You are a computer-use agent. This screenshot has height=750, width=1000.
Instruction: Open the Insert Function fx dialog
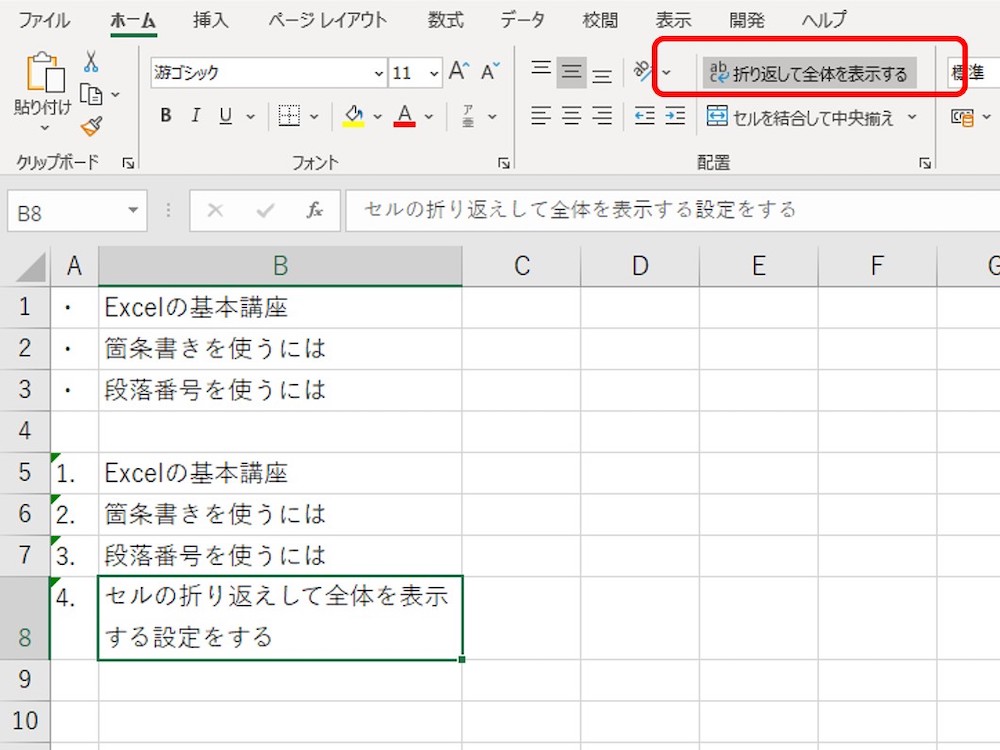coord(314,210)
